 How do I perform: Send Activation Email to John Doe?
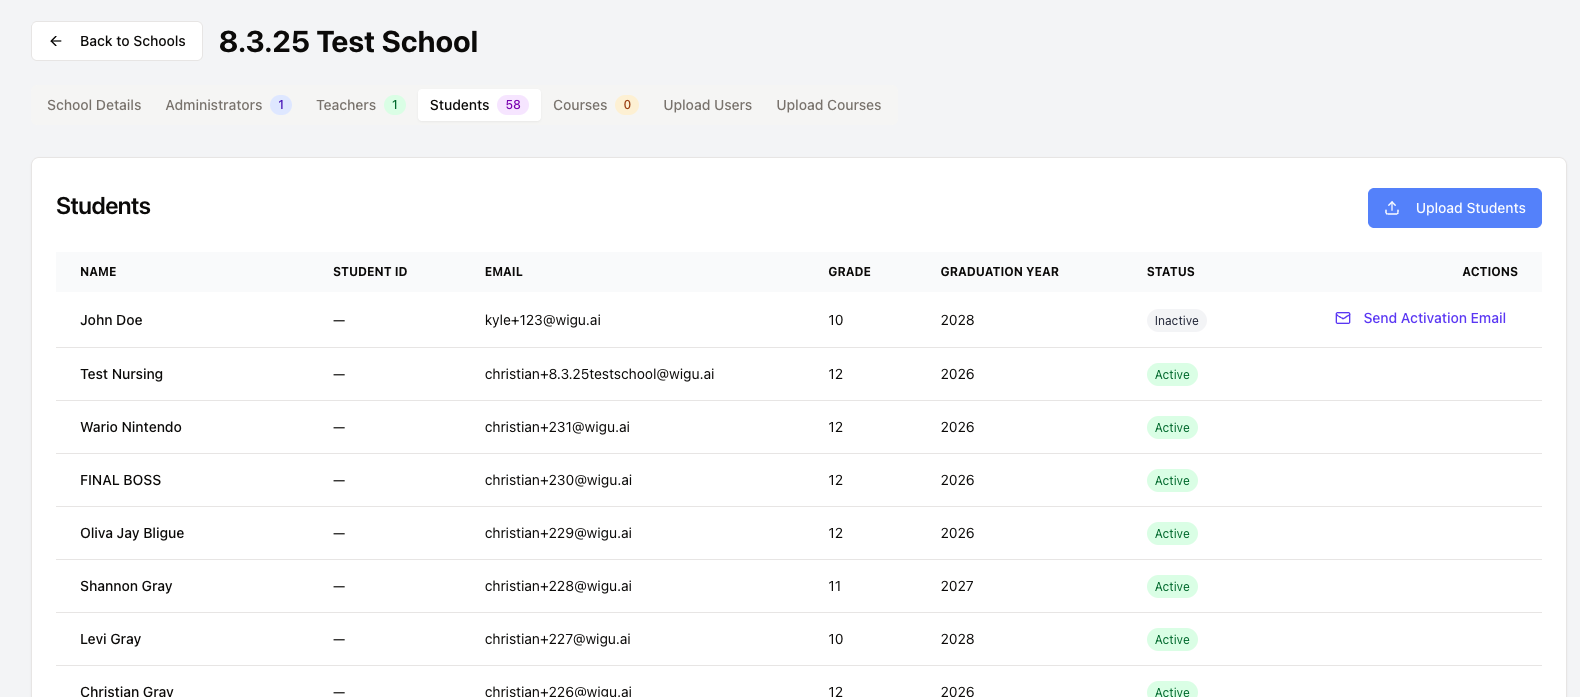tap(1434, 318)
